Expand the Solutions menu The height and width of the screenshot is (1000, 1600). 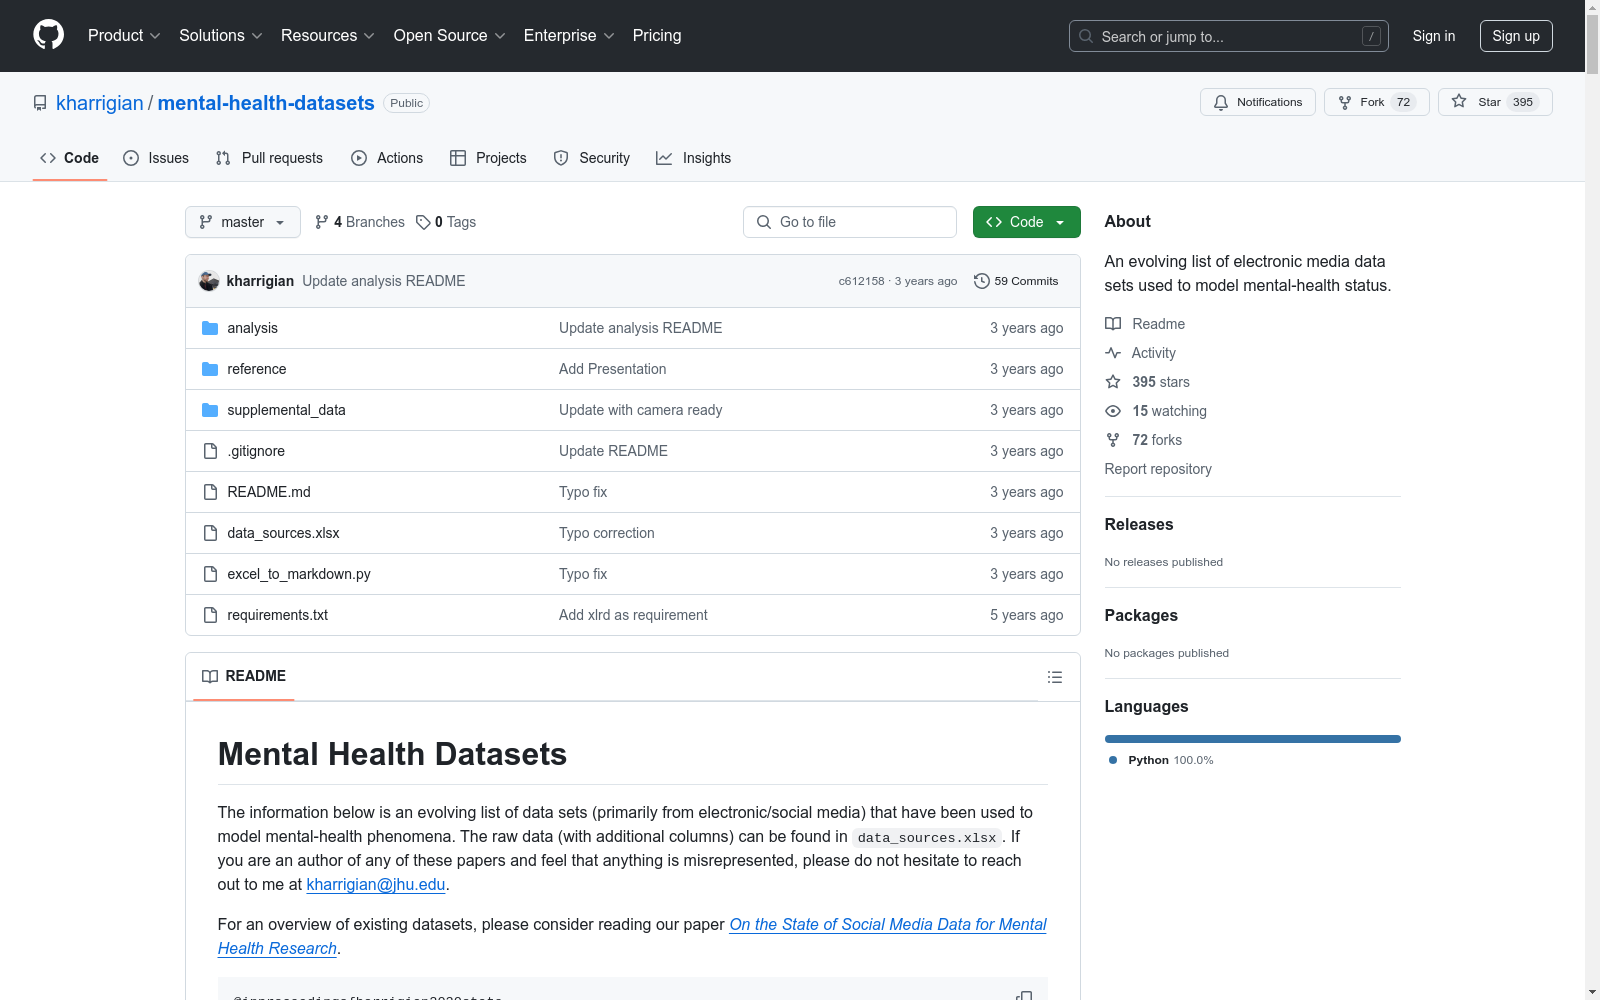221,36
